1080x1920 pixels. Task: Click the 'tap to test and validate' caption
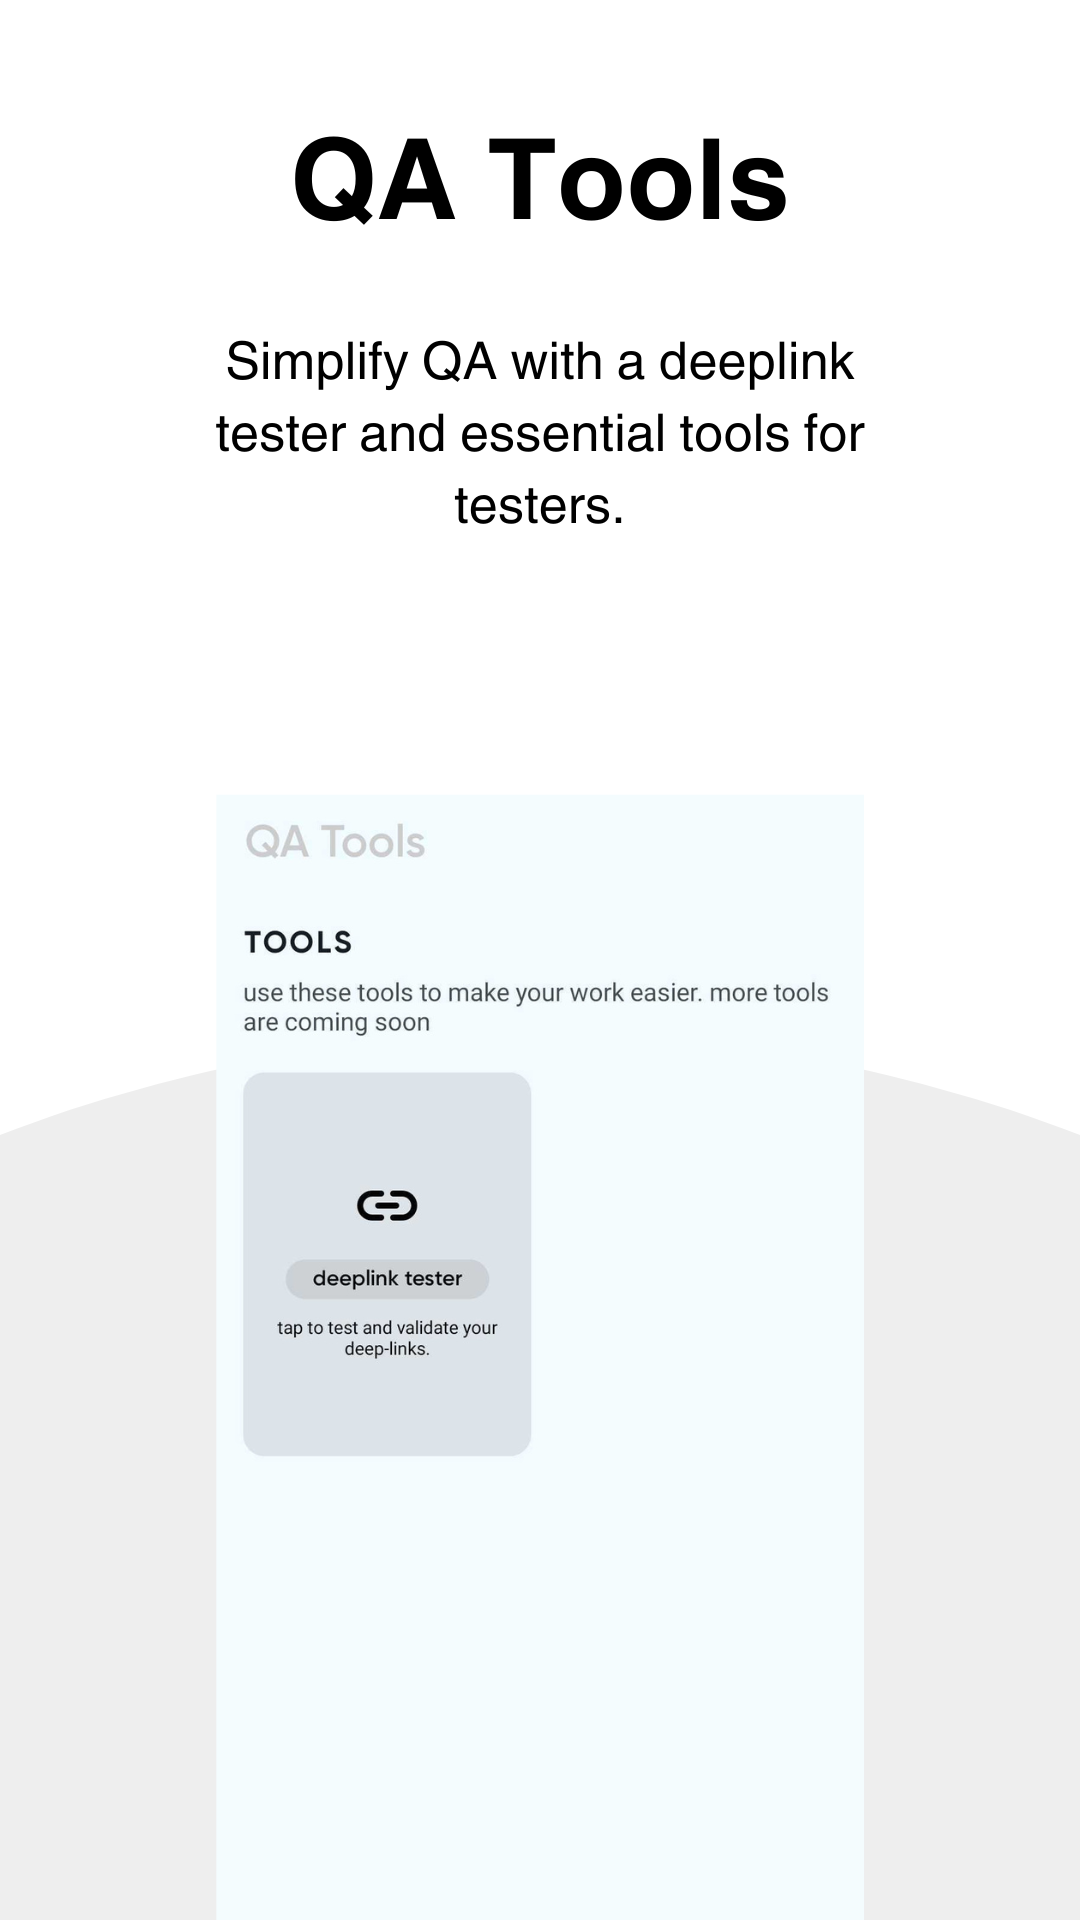click(x=387, y=1328)
